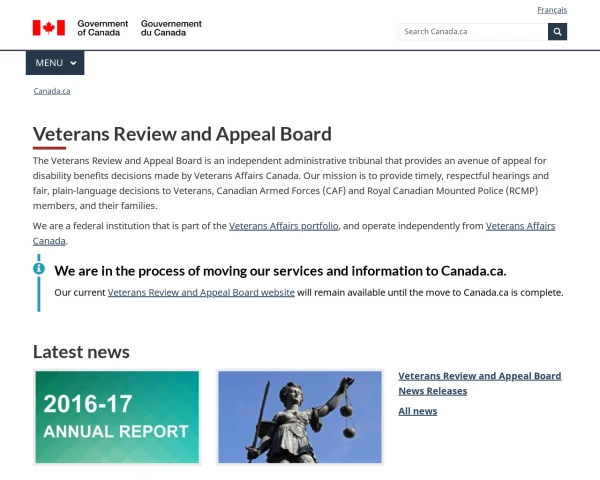Open the 2016-17 Annual Report thumbnail
This screenshot has width=600, height=480.
pos(117,417)
